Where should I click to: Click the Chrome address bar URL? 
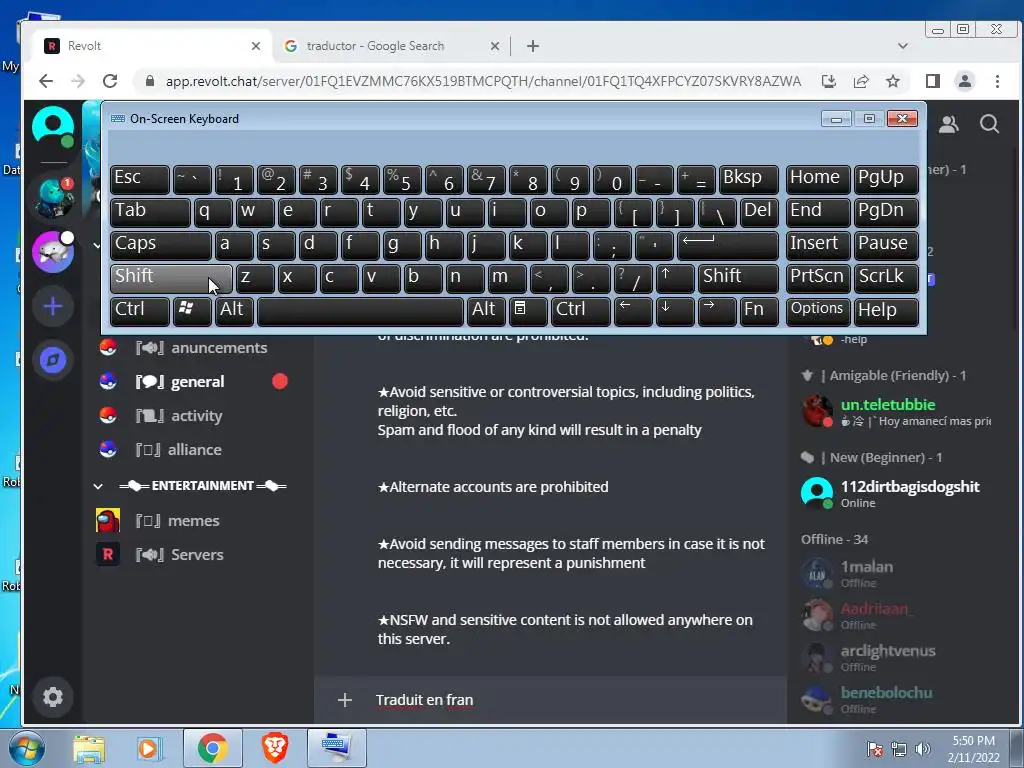[x=483, y=81]
